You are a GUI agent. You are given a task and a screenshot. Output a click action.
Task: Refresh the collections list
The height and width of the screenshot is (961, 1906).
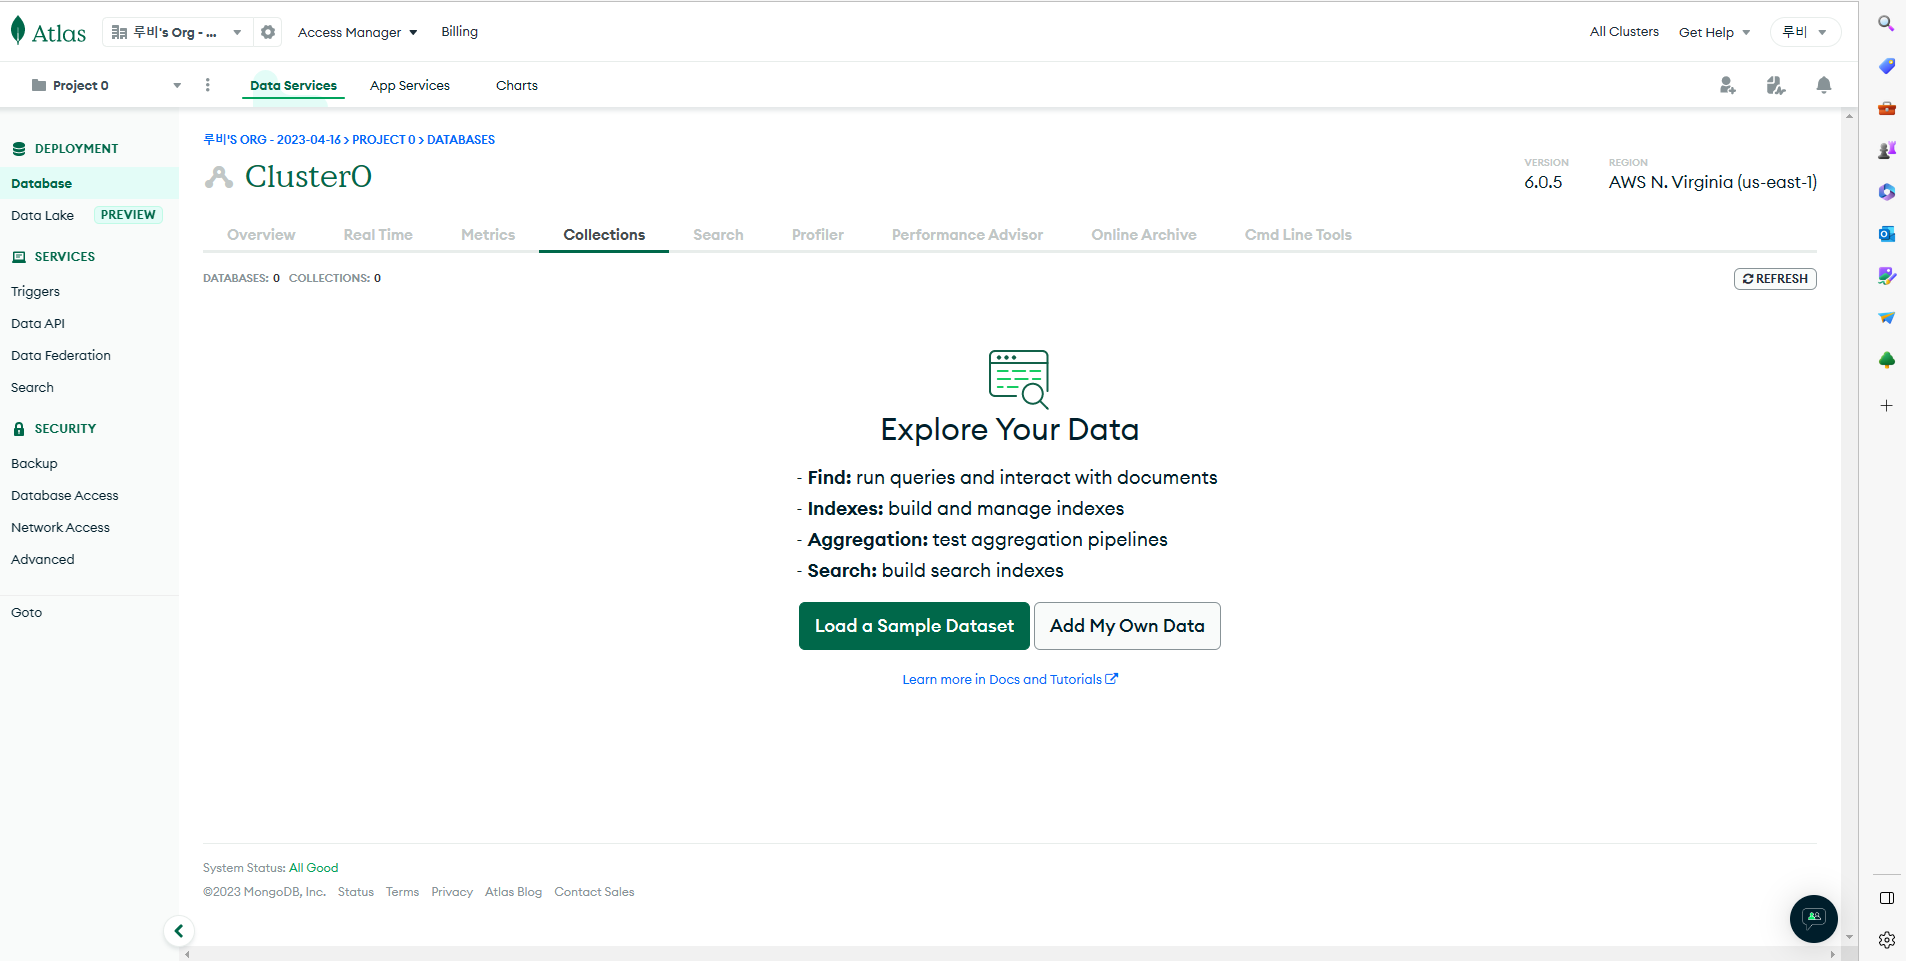[1775, 279]
